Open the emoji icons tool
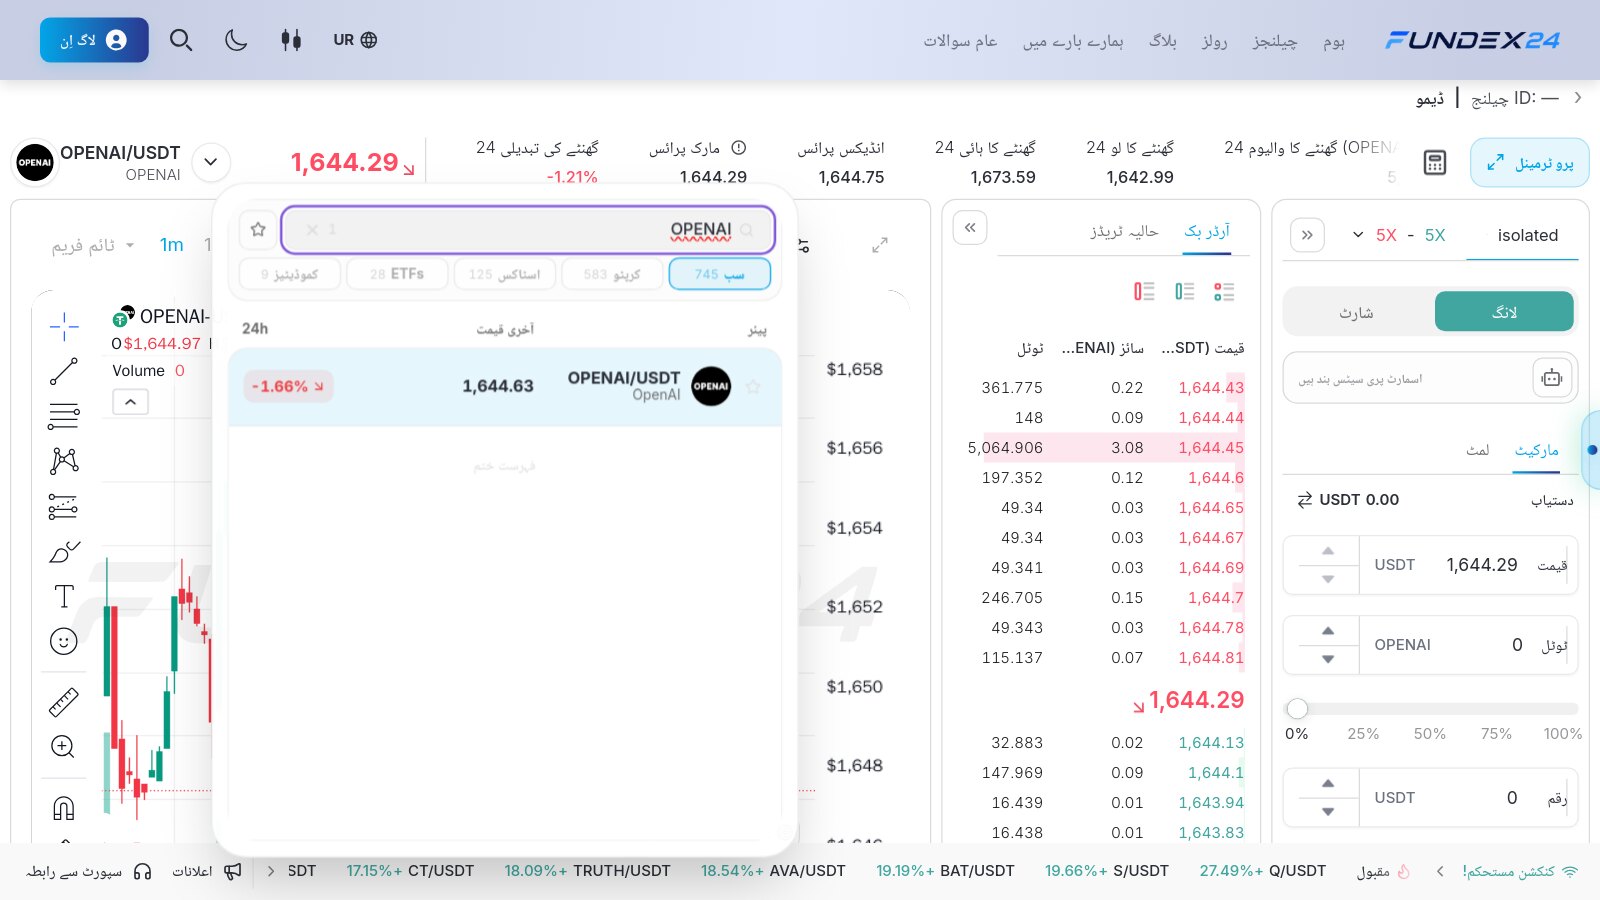Image resolution: width=1600 pixels, height=900 pixels. (64, 641)
